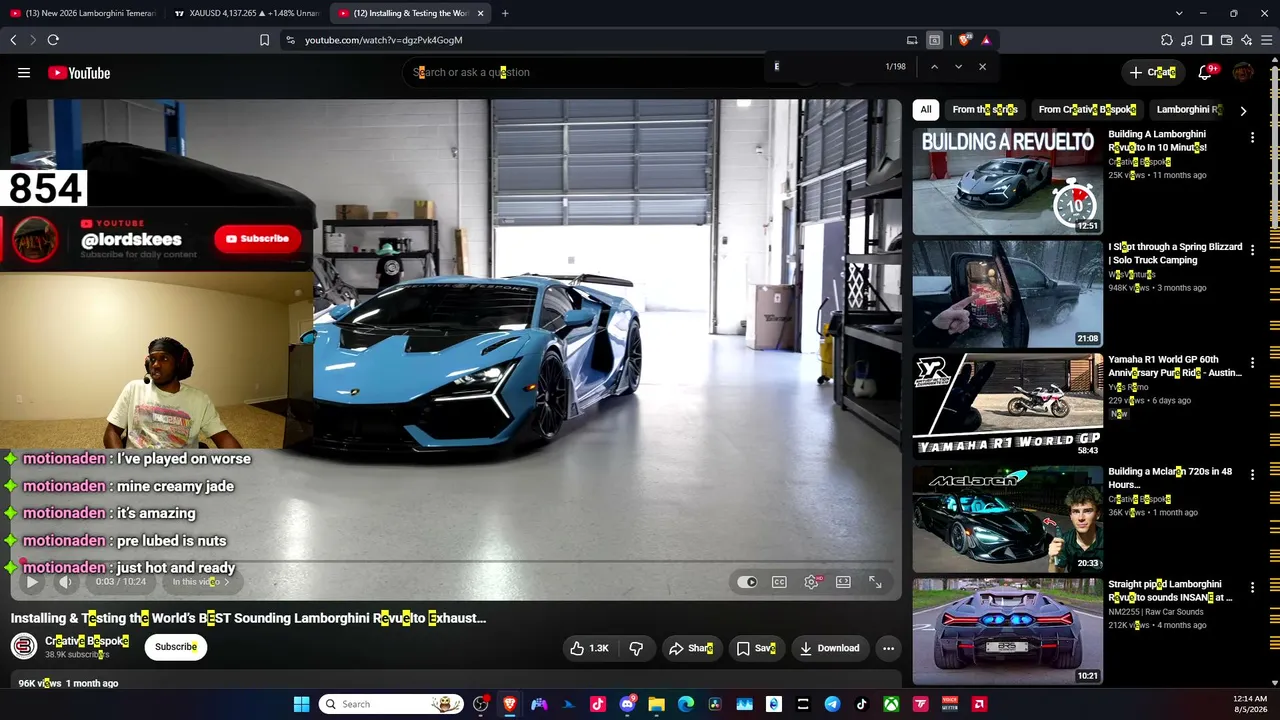This screenshot has height=720, width=1280.
Task: Select the All filter chip
Action: pos(926,110)
